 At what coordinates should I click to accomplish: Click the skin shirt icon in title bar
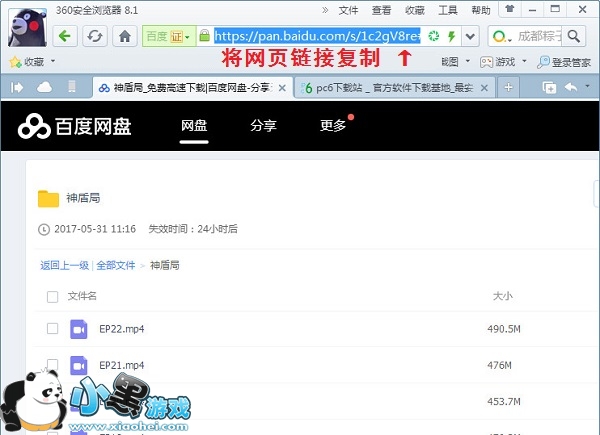pos(509,9)
